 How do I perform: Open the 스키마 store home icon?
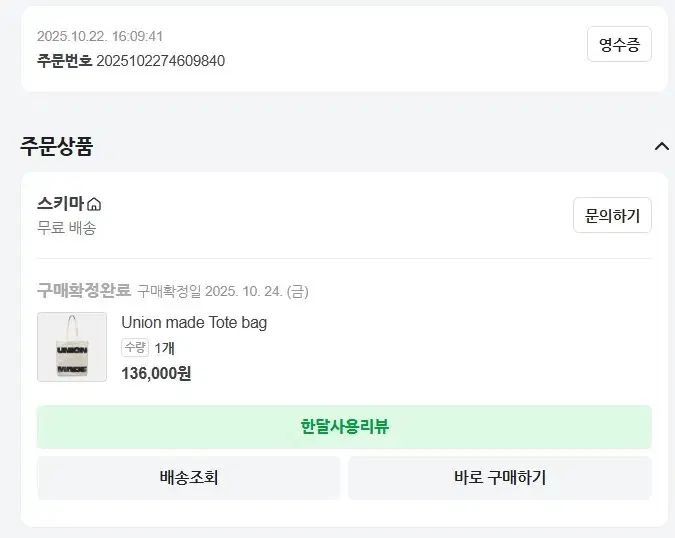coord(94,205)
